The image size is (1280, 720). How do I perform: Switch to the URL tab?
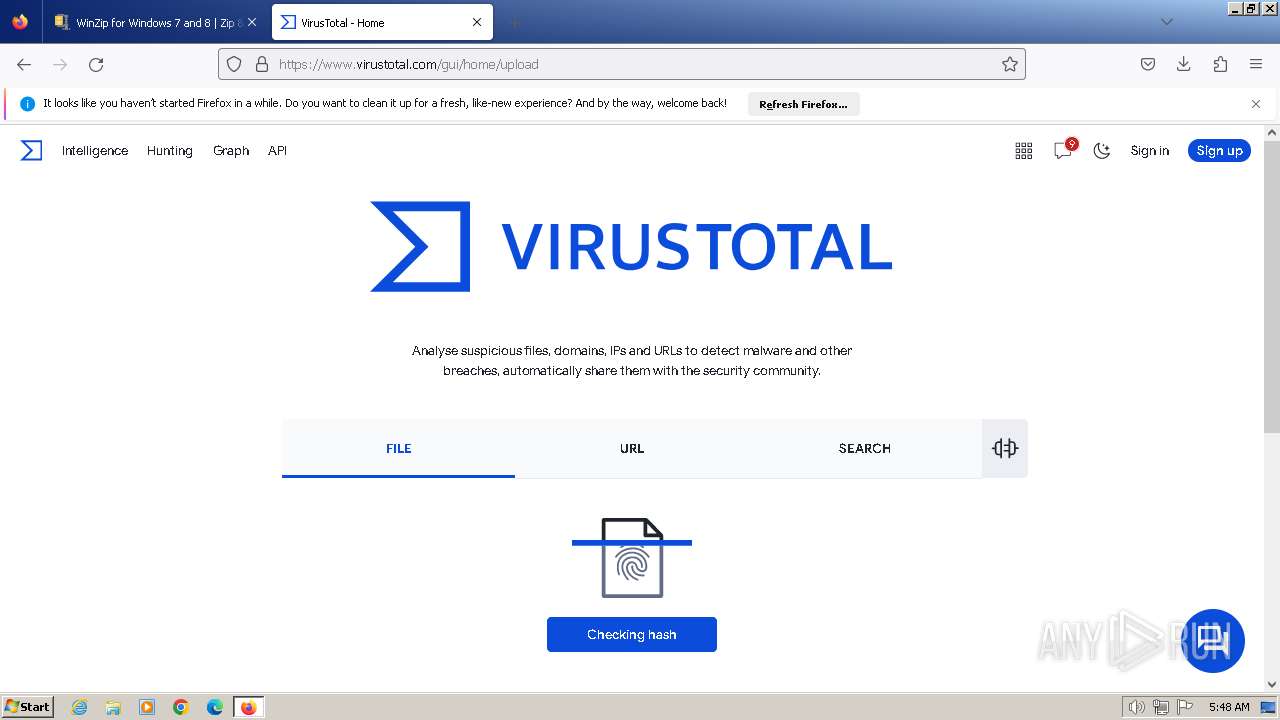[x=632, y=448]
